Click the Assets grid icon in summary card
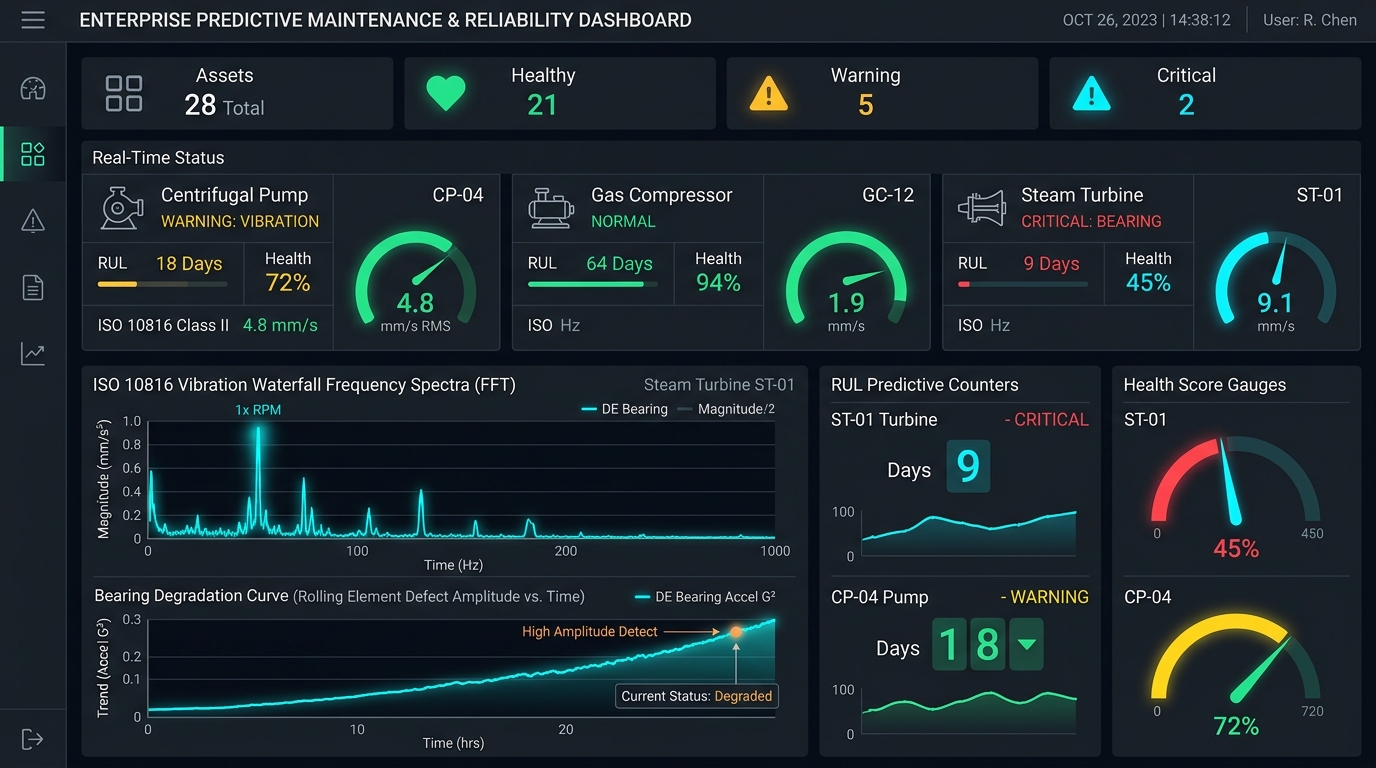 pyautogui.click(x=124, y=93)
